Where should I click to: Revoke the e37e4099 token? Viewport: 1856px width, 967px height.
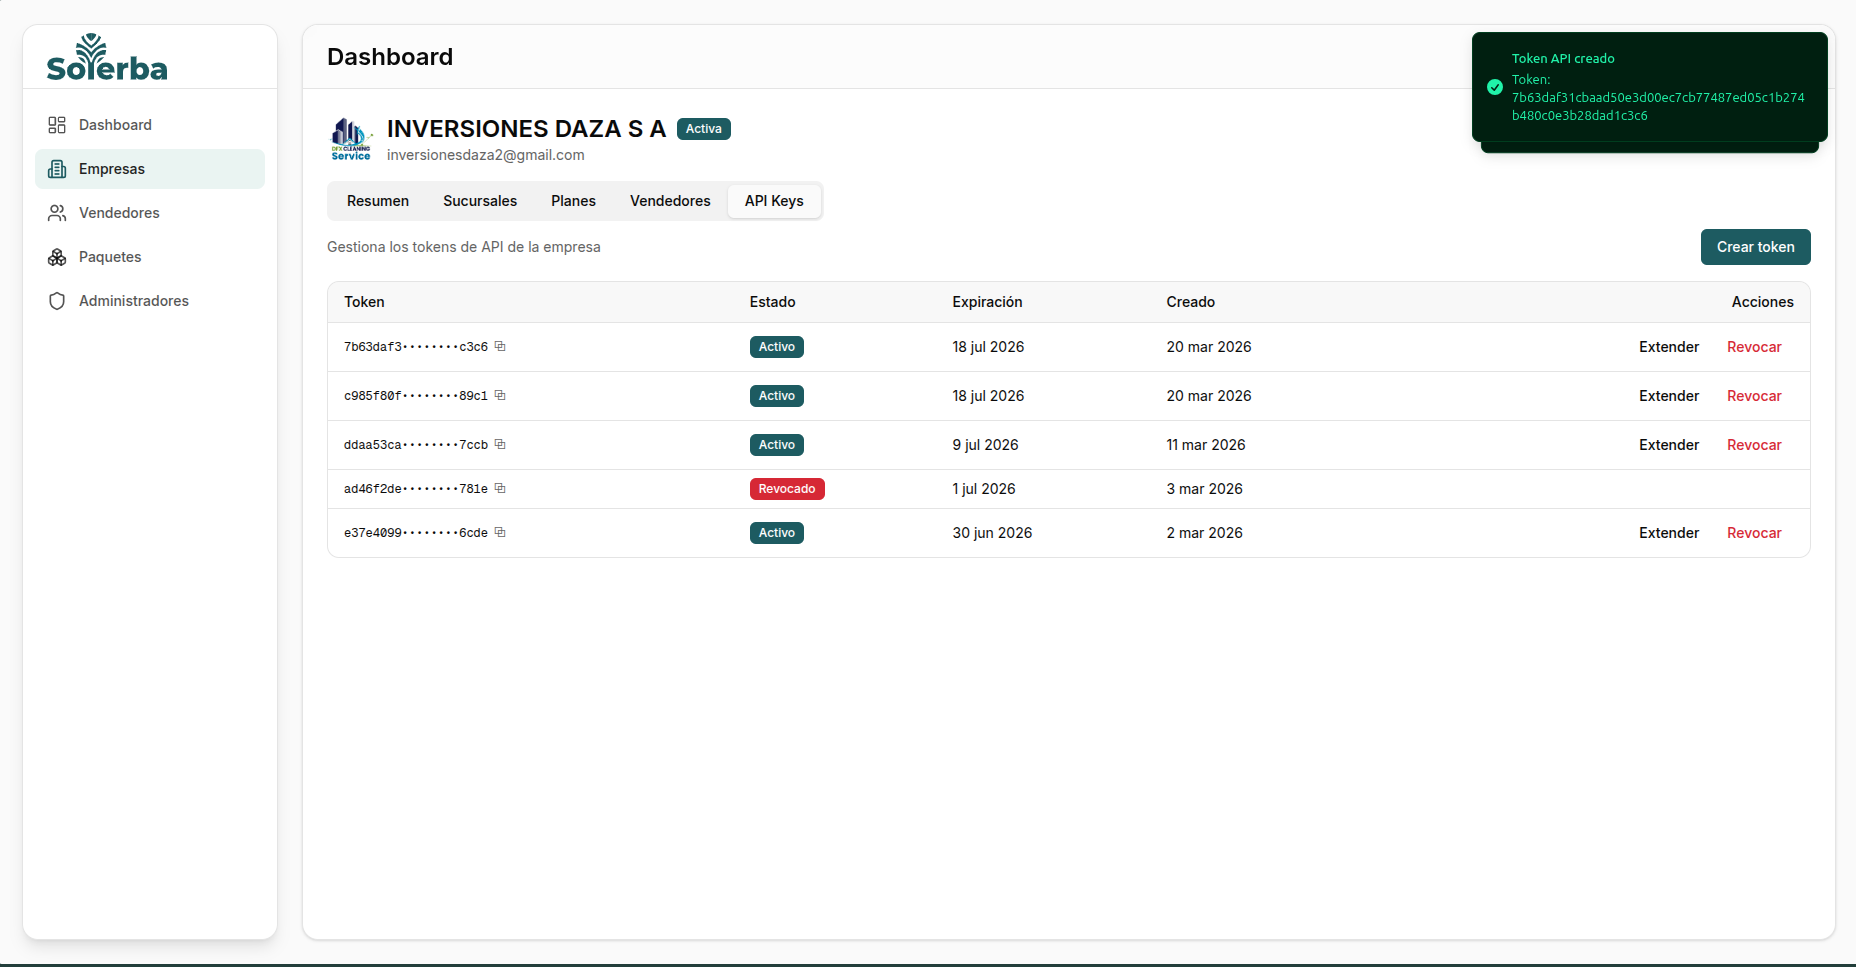coord(1753,533)
